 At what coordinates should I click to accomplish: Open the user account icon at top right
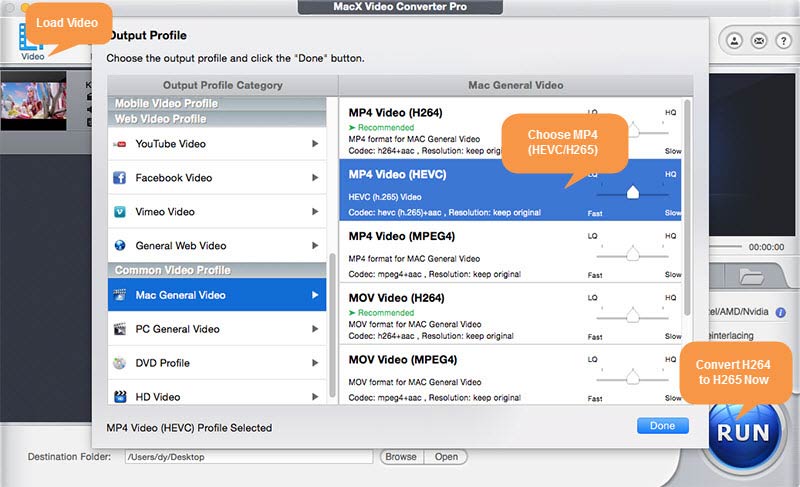pos(735,41)
